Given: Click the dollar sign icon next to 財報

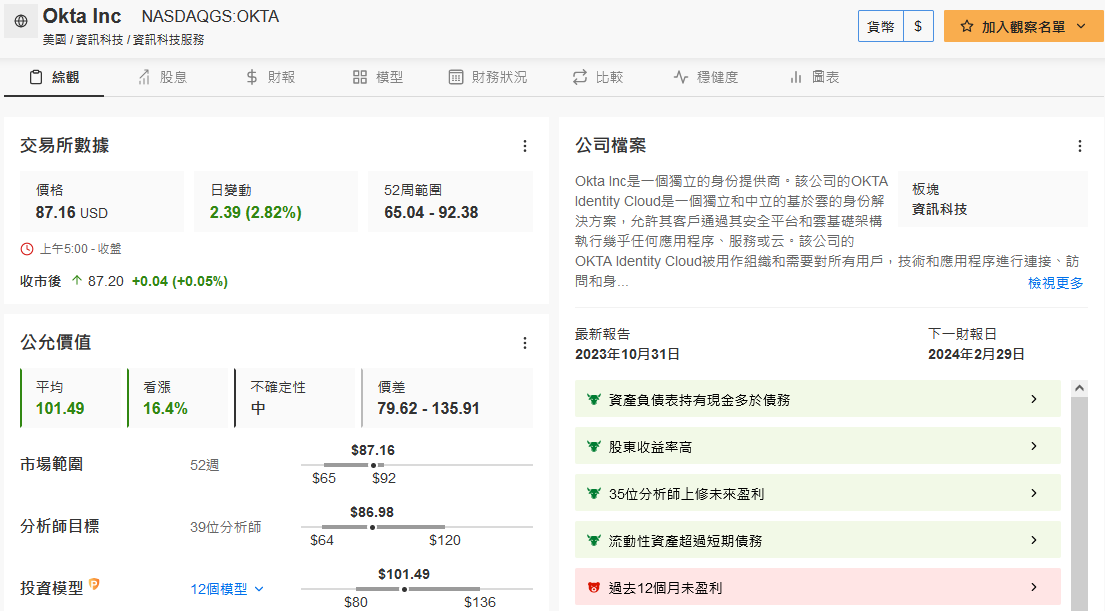Looking at the screenshot, I should point(252,78).
